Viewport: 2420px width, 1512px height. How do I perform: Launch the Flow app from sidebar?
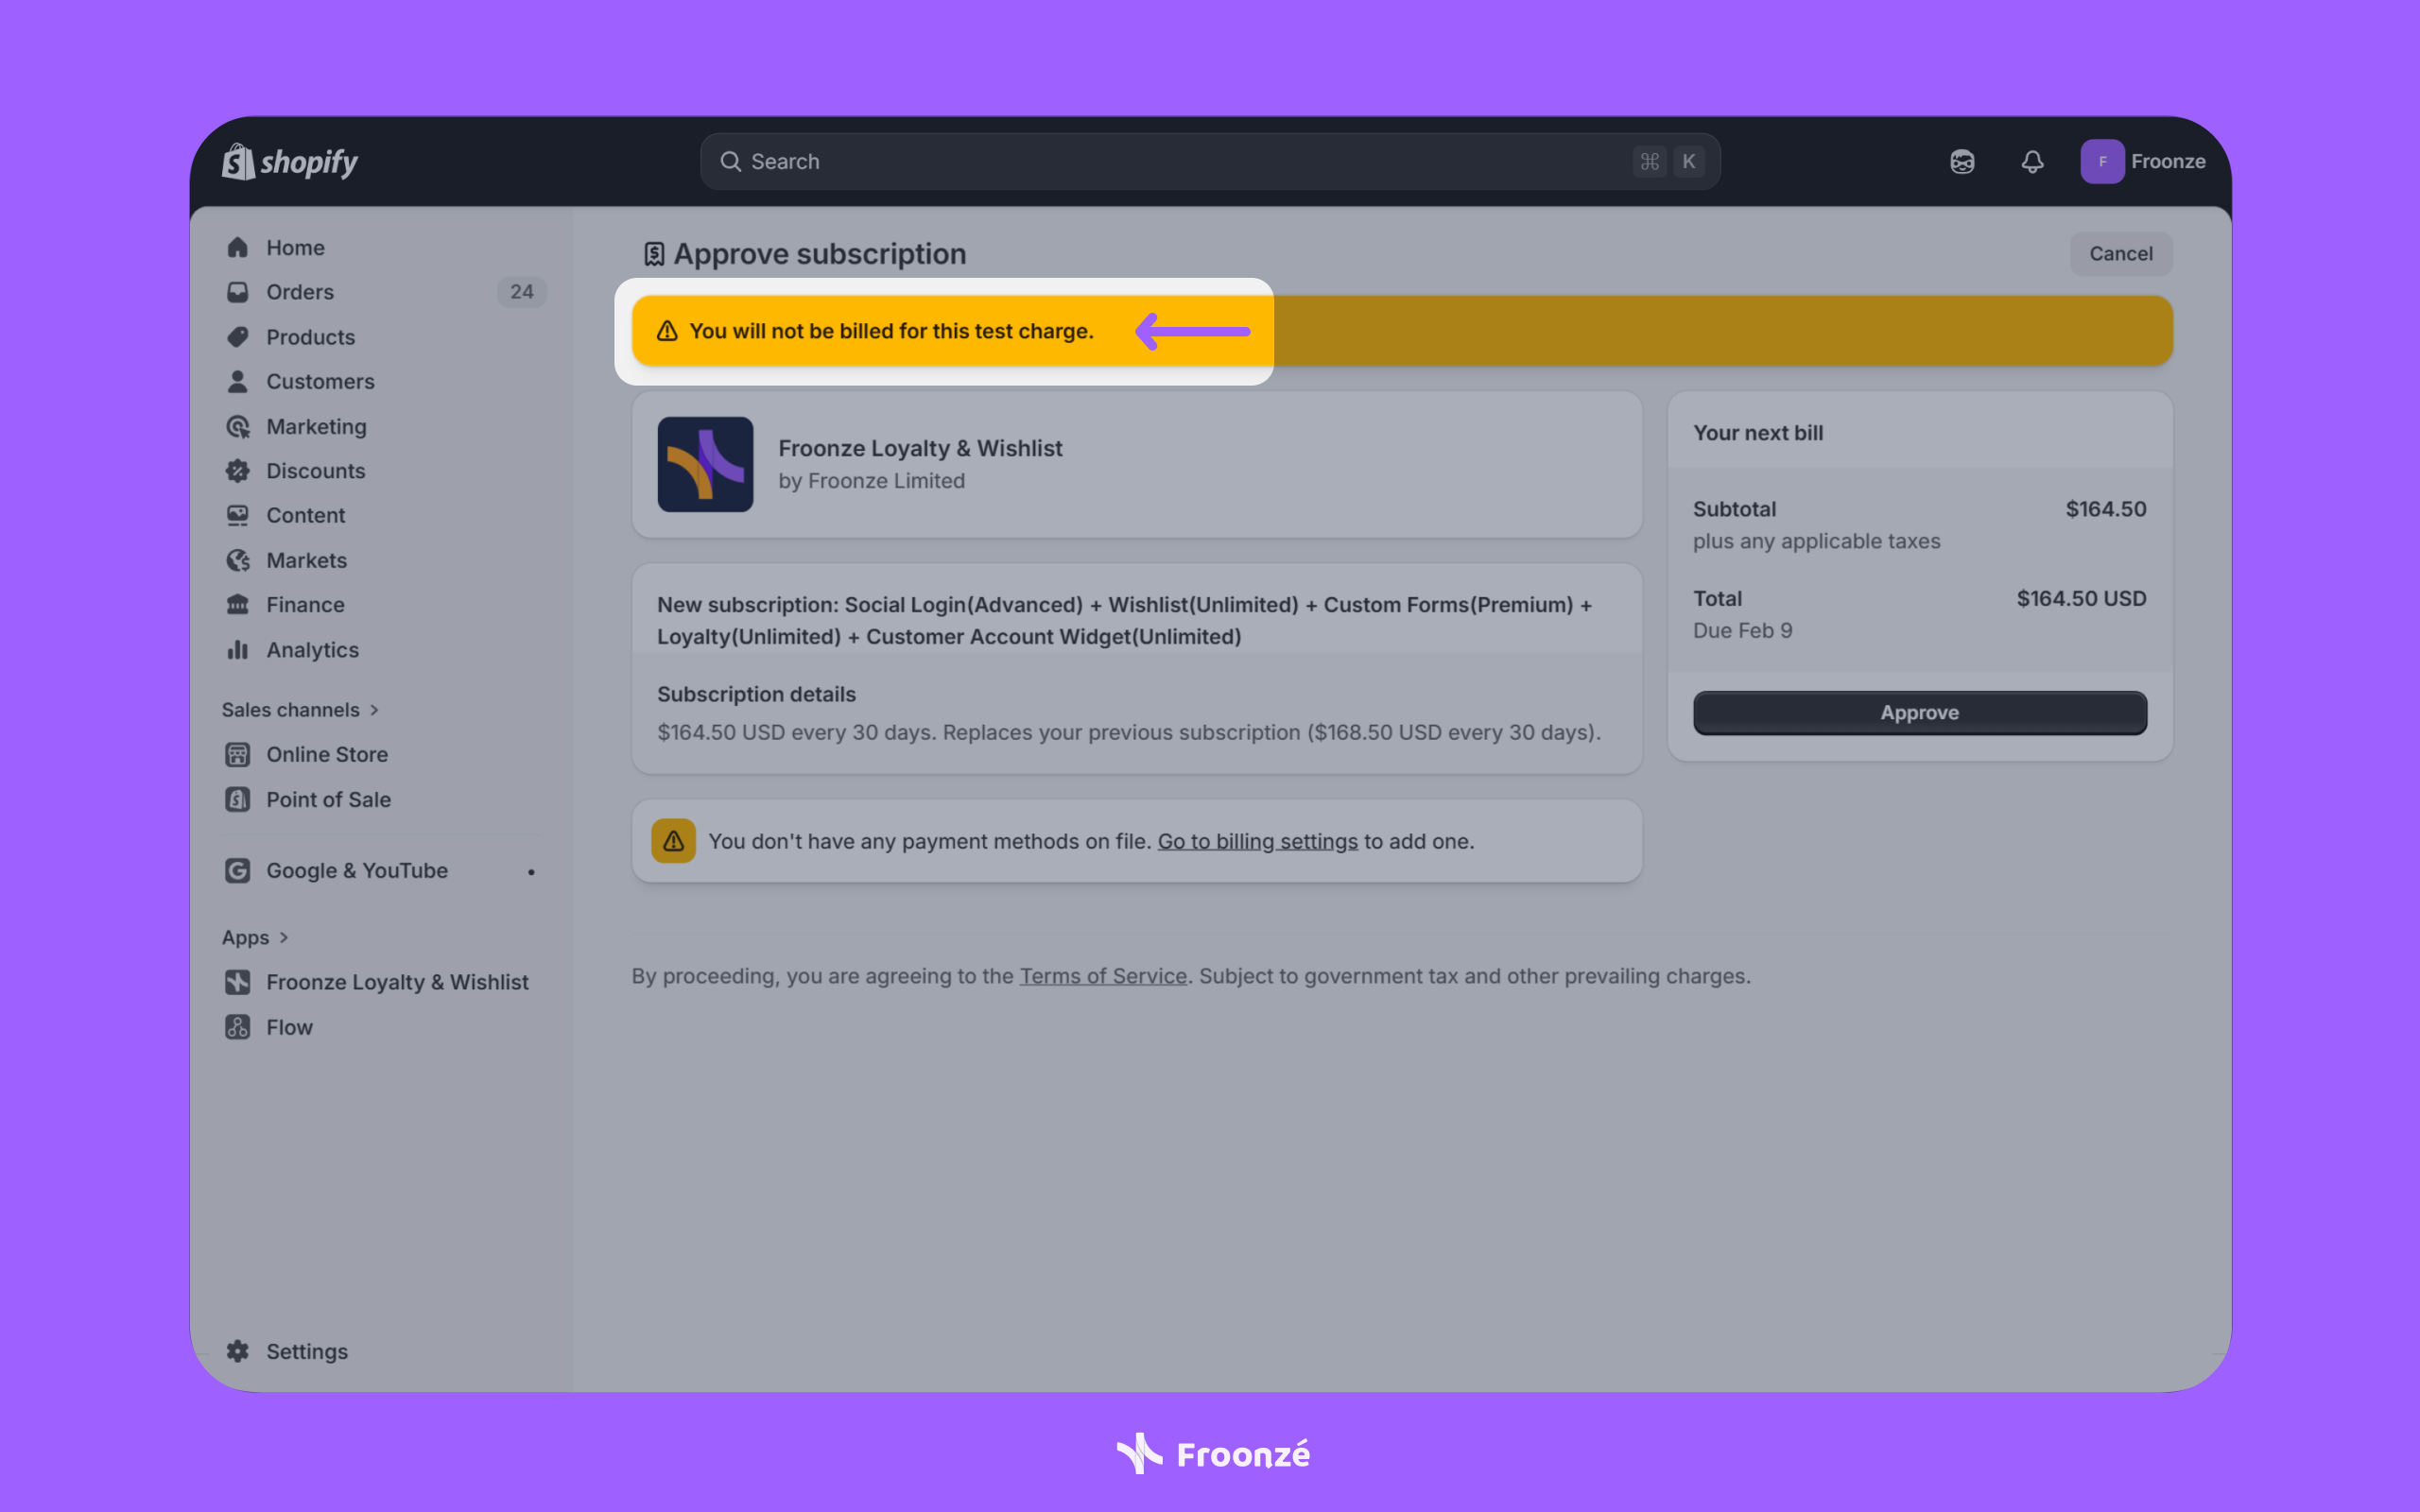coord(290,1027)
